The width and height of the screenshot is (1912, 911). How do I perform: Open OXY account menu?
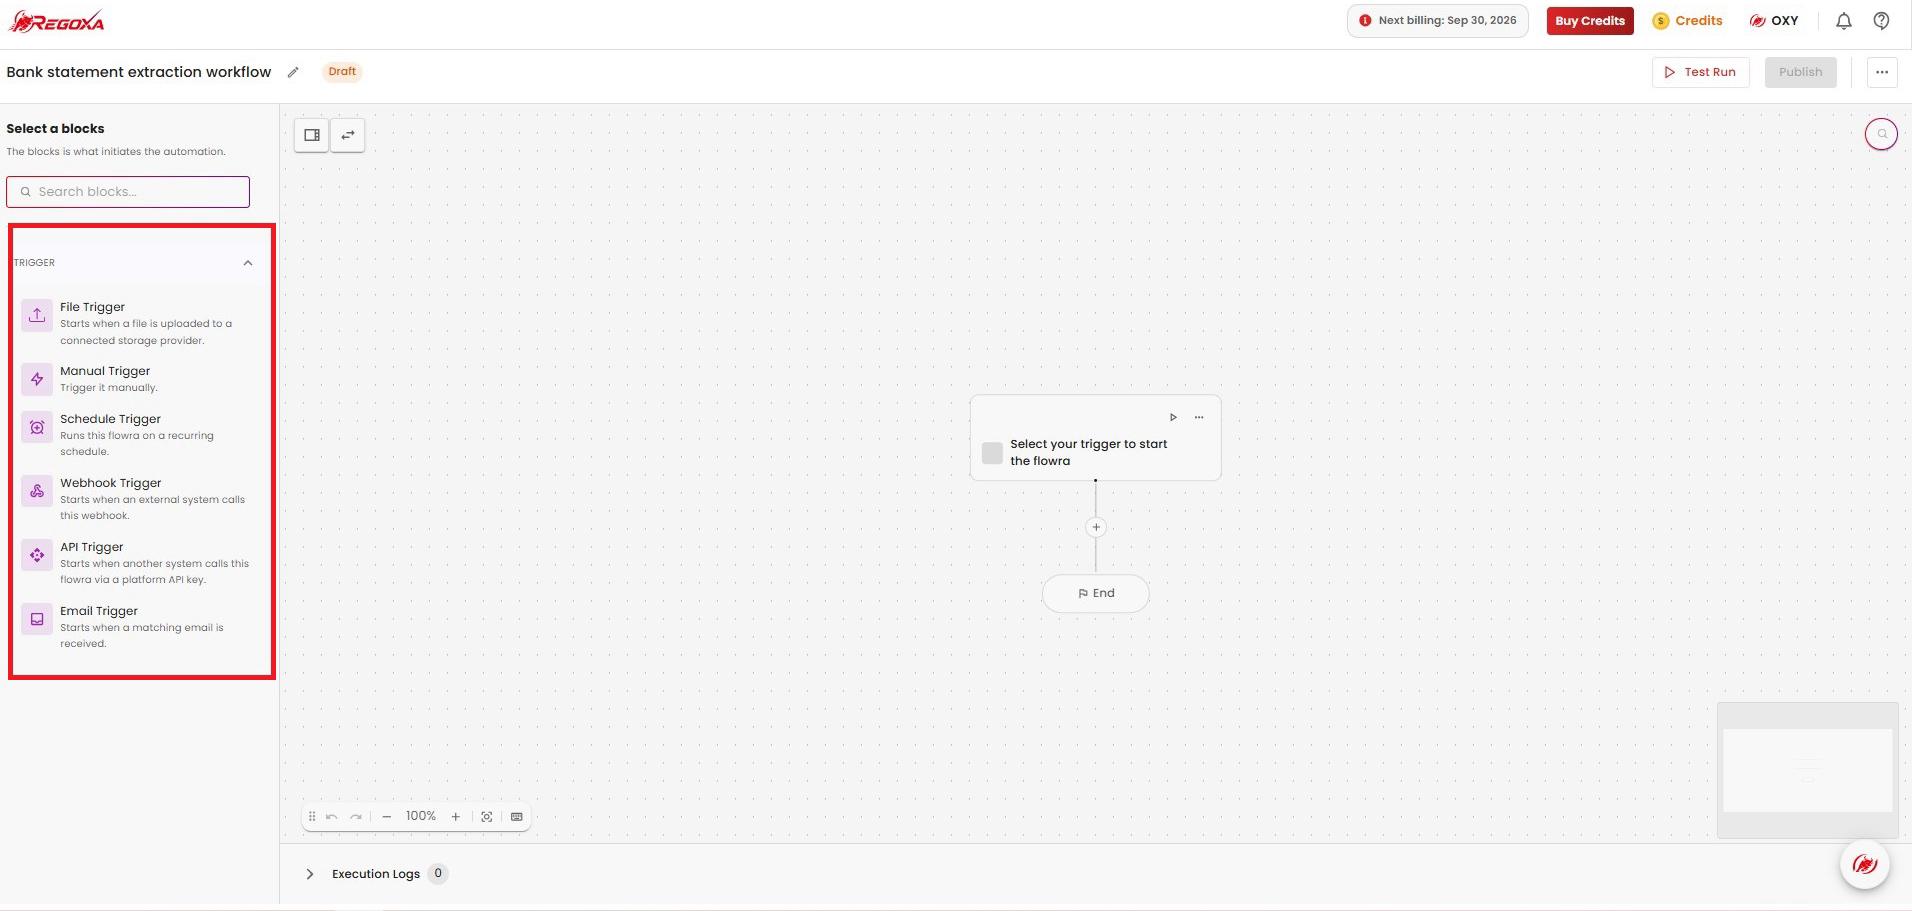click(1773, 21)
